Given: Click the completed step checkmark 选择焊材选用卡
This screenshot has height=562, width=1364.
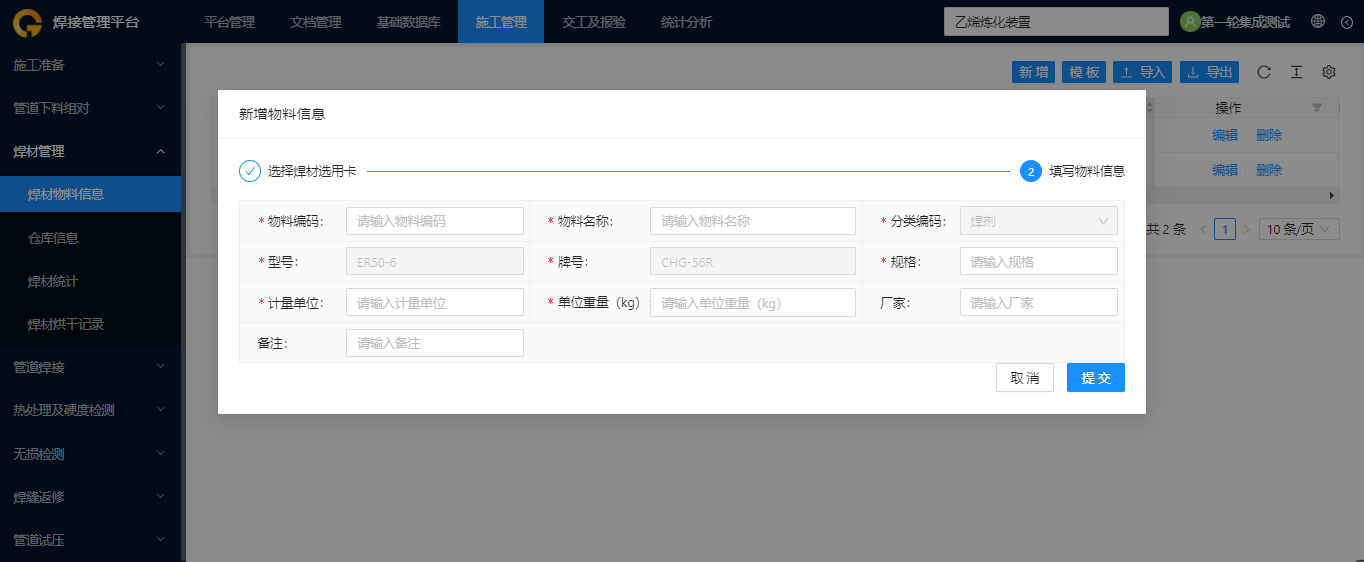Looking at the screenshot, I should coord(250,171).
